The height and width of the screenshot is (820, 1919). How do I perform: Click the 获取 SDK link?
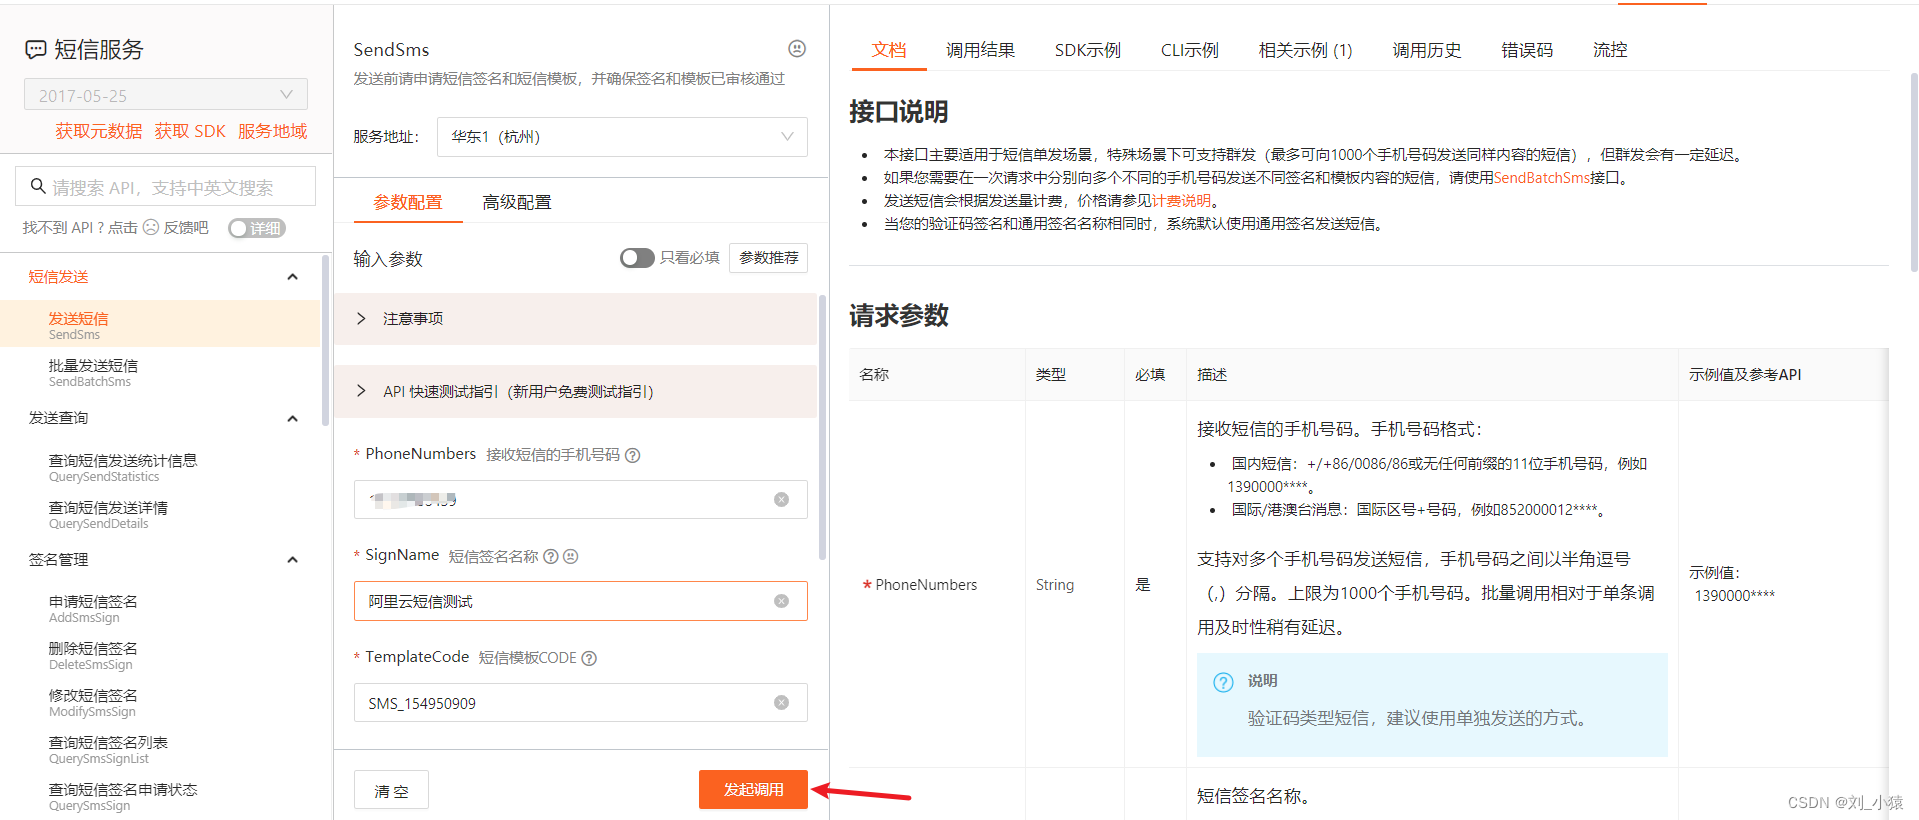190,131
